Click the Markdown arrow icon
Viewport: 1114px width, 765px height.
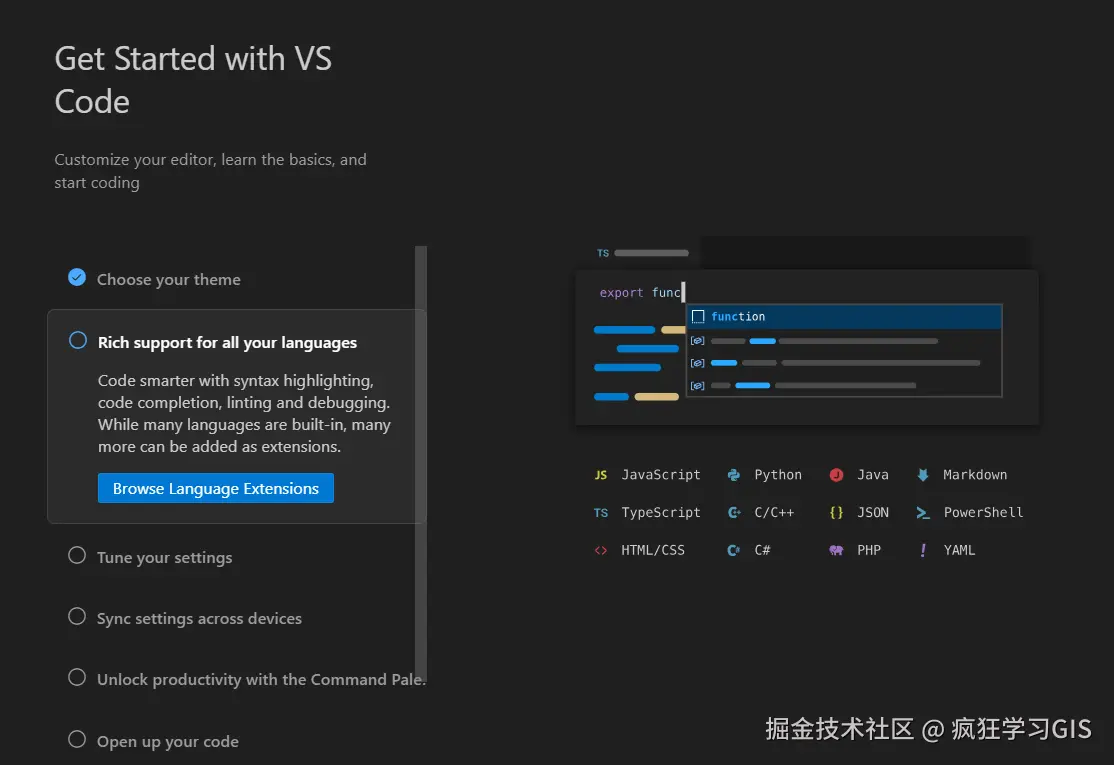923,475
